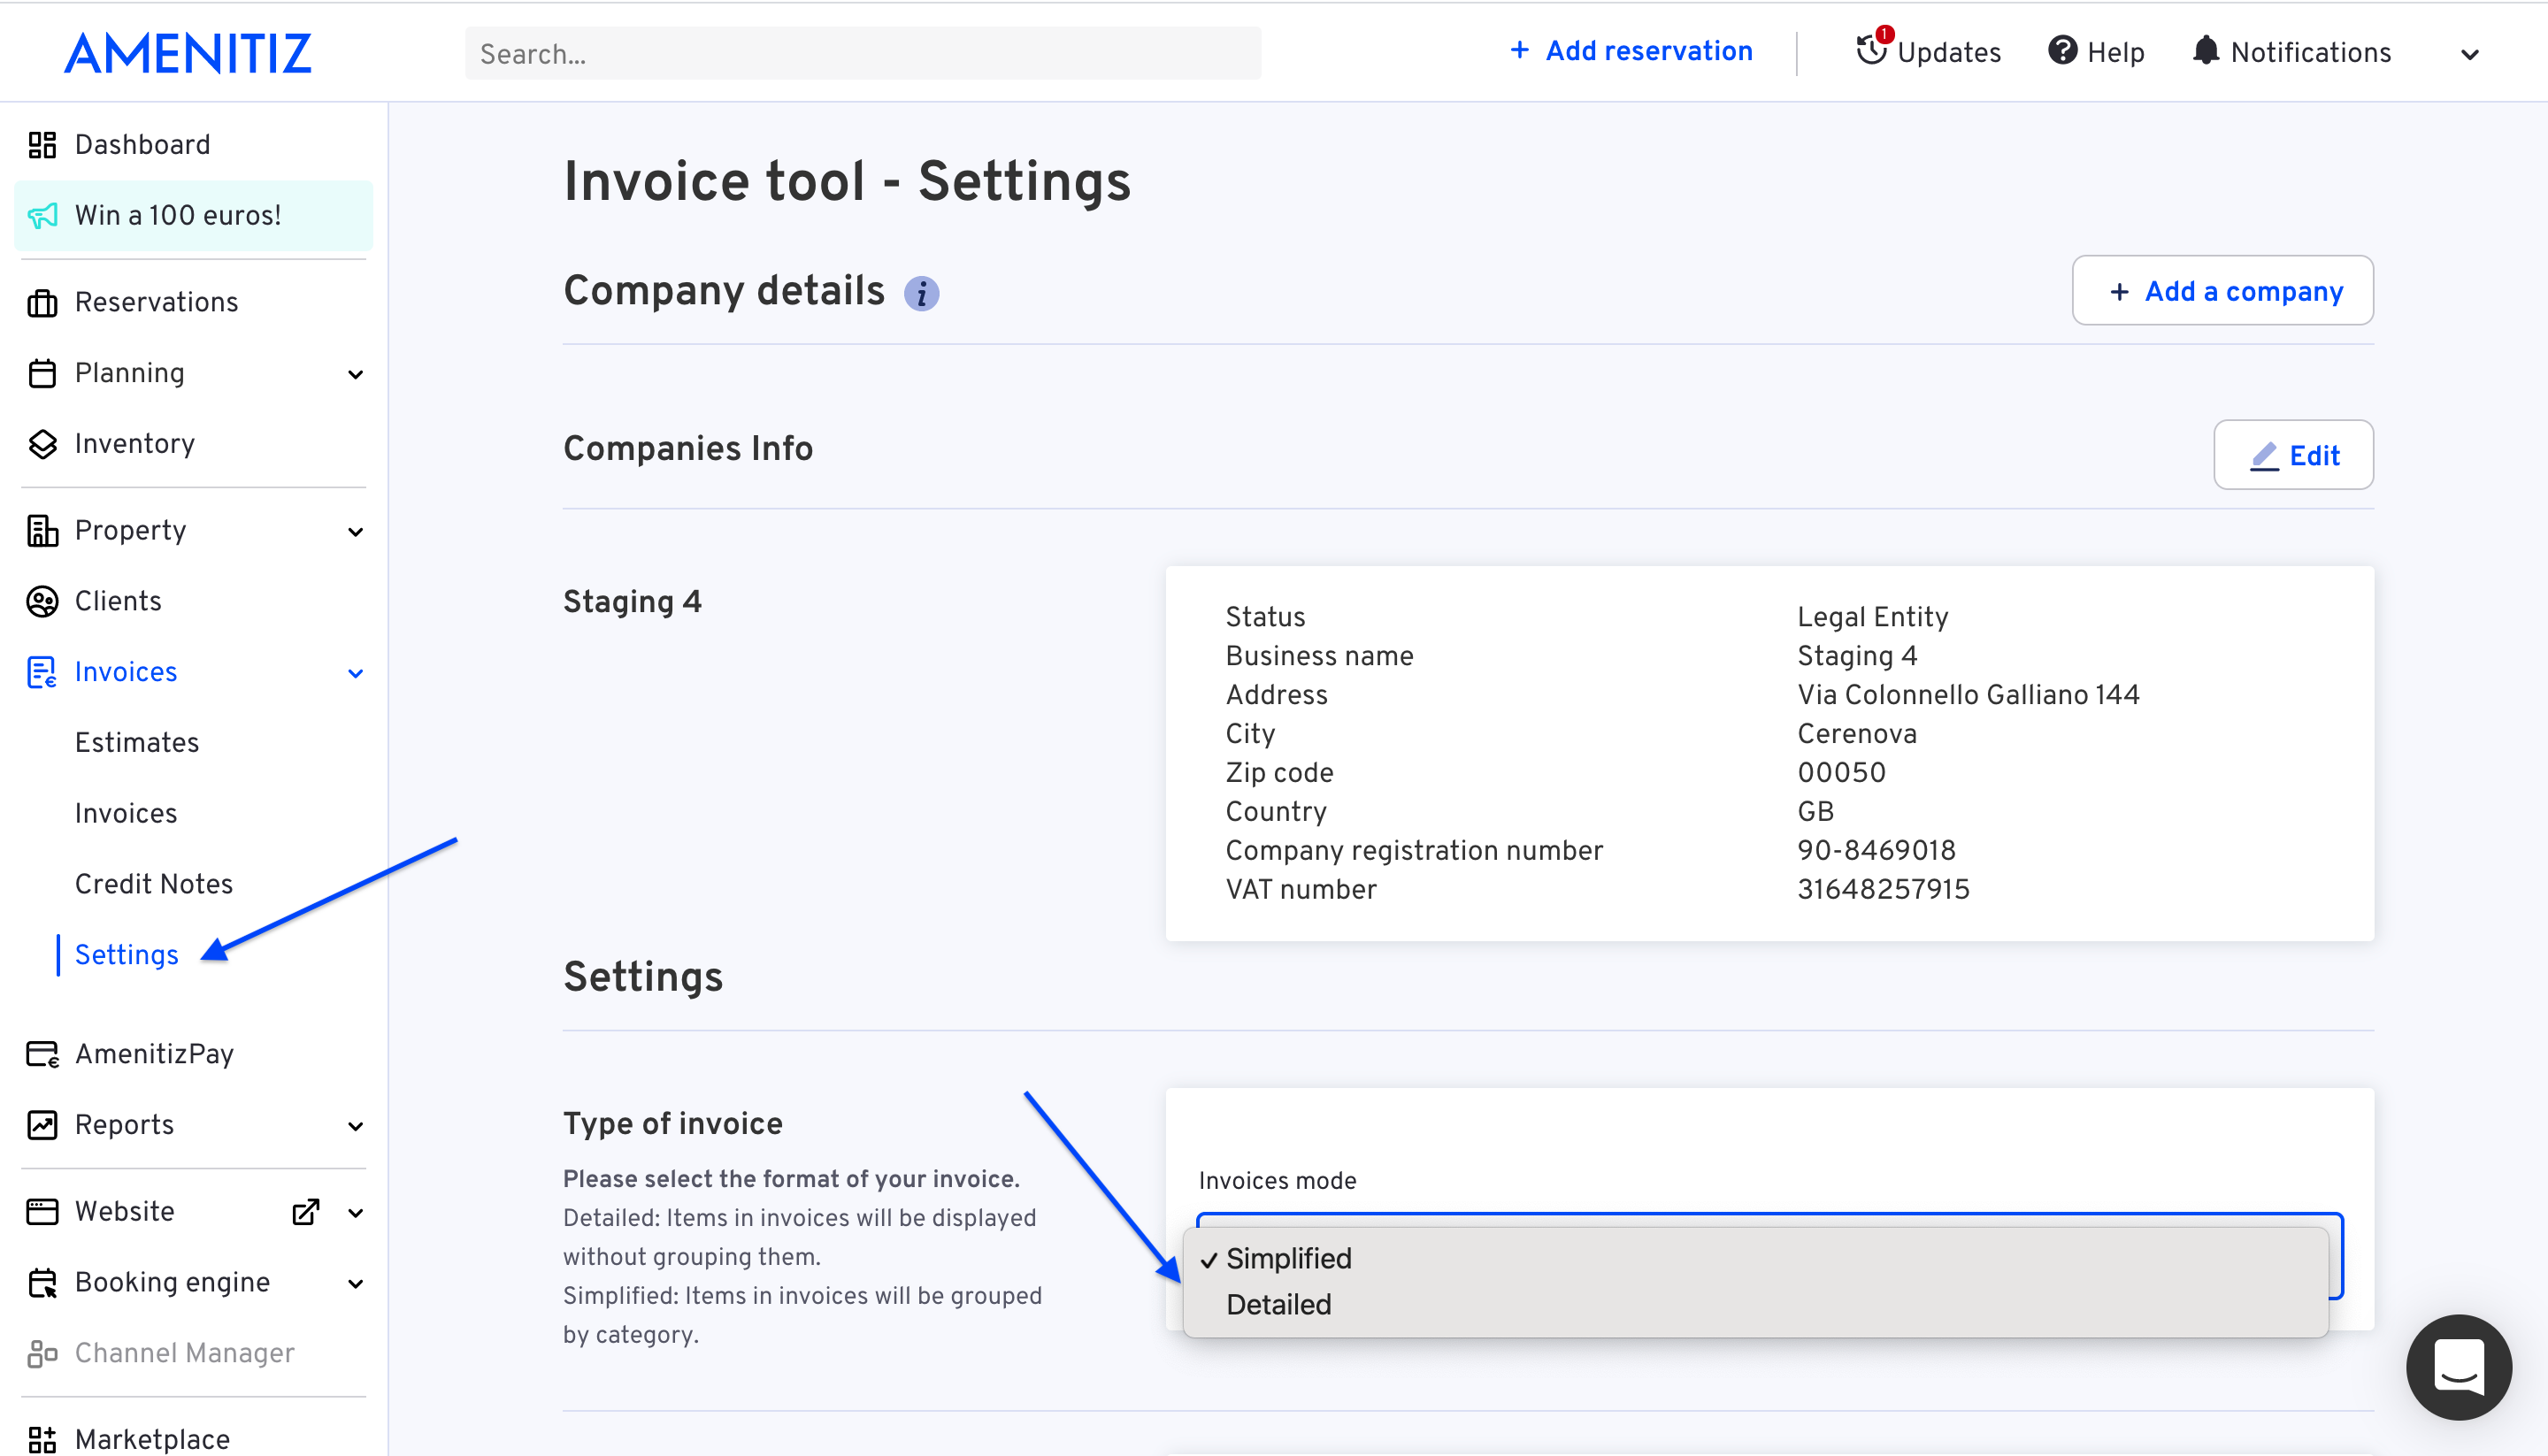Image resolution: width=2548 pixels, height=1456 pixels.
Task: Open the Invoices sub-item
Action: (126, 813)
